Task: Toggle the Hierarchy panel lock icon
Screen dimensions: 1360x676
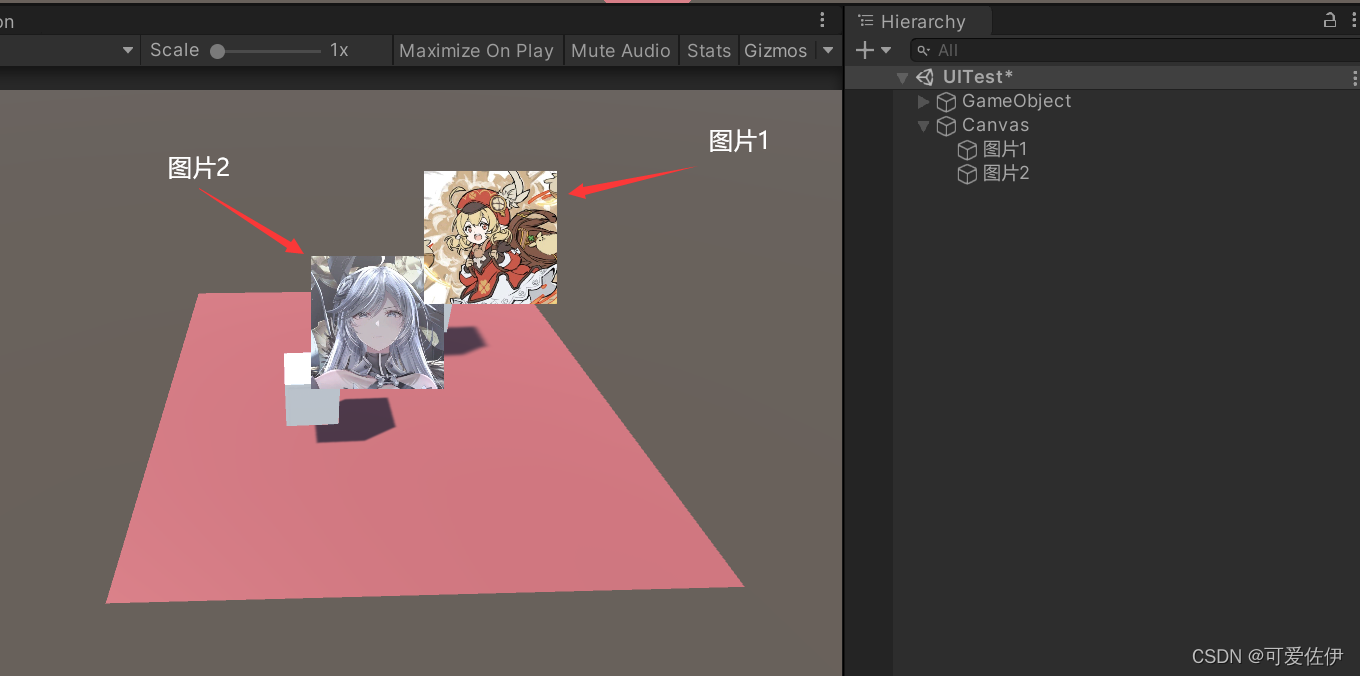Action: [x=1330, y=20]
